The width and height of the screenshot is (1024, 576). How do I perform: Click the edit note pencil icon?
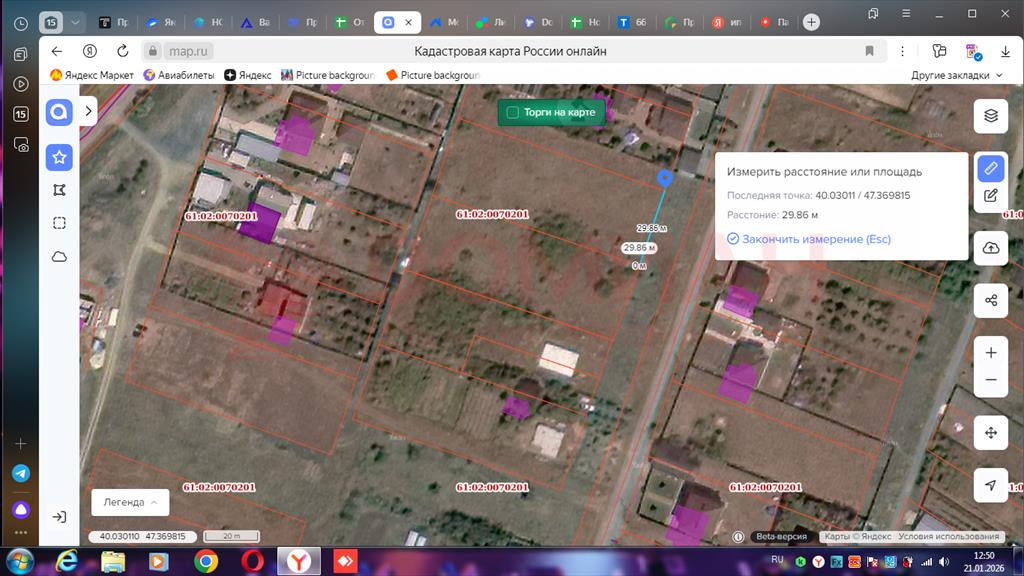(990, 196)
